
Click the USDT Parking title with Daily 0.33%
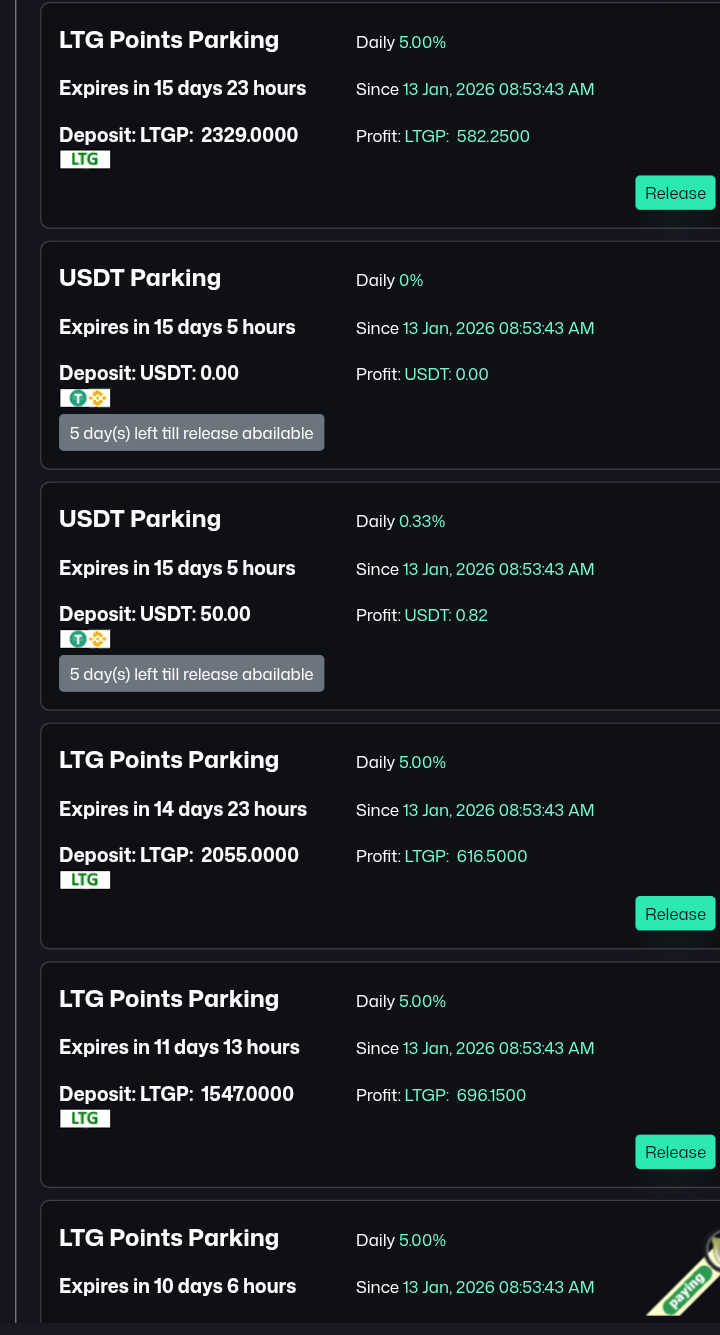tap(140, 519)
